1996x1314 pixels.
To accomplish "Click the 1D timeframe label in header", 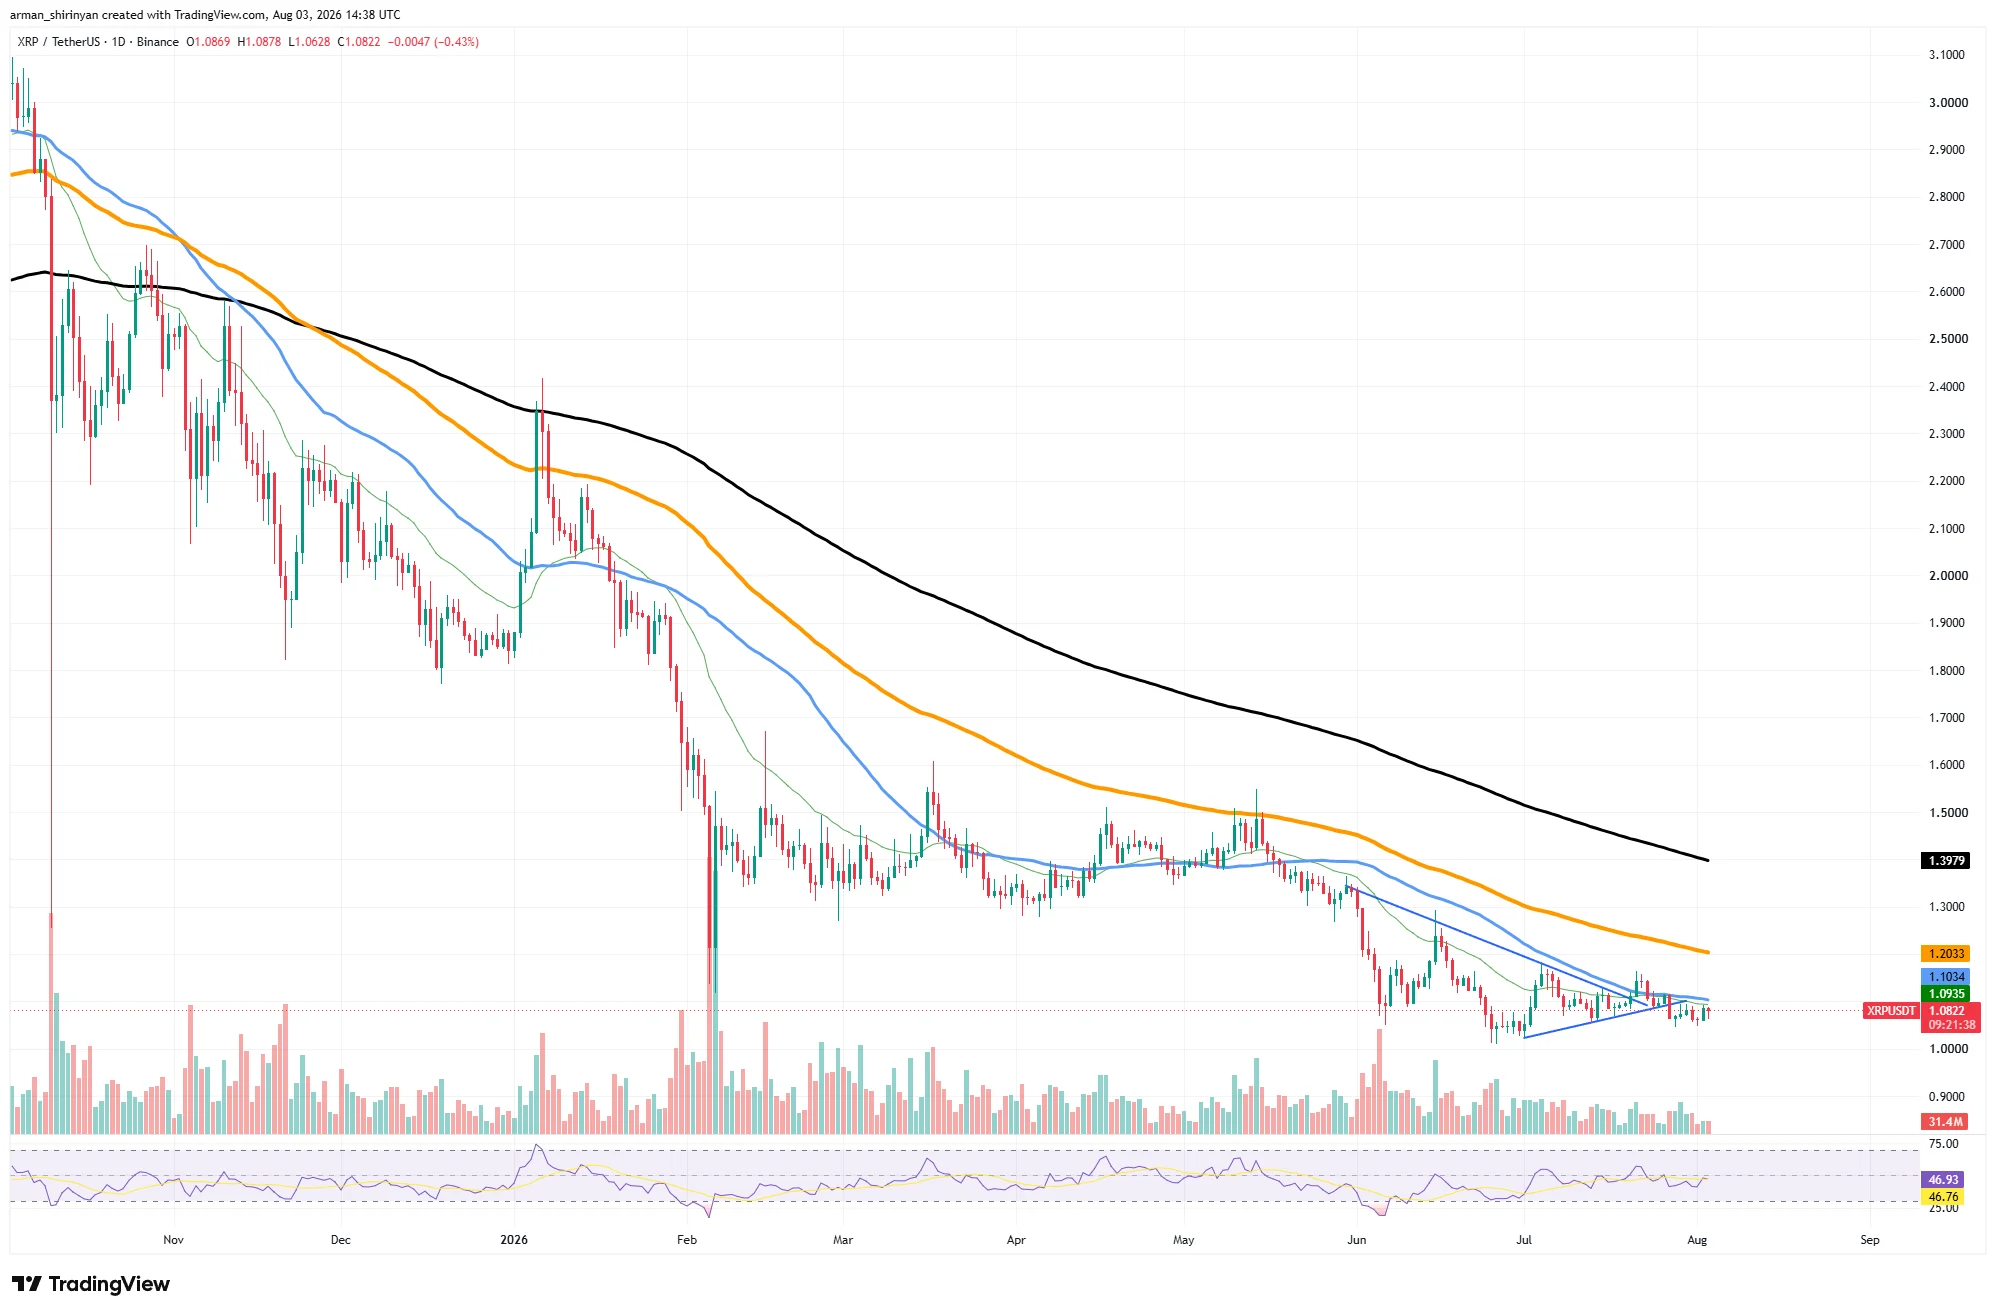I will [x=118, y=42].
